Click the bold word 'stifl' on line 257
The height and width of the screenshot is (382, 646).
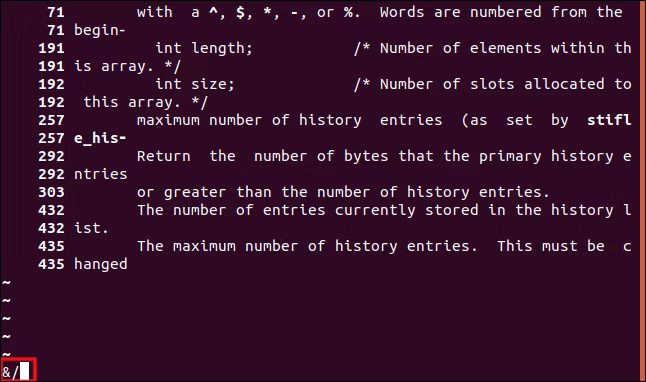(x=609, y=120)
